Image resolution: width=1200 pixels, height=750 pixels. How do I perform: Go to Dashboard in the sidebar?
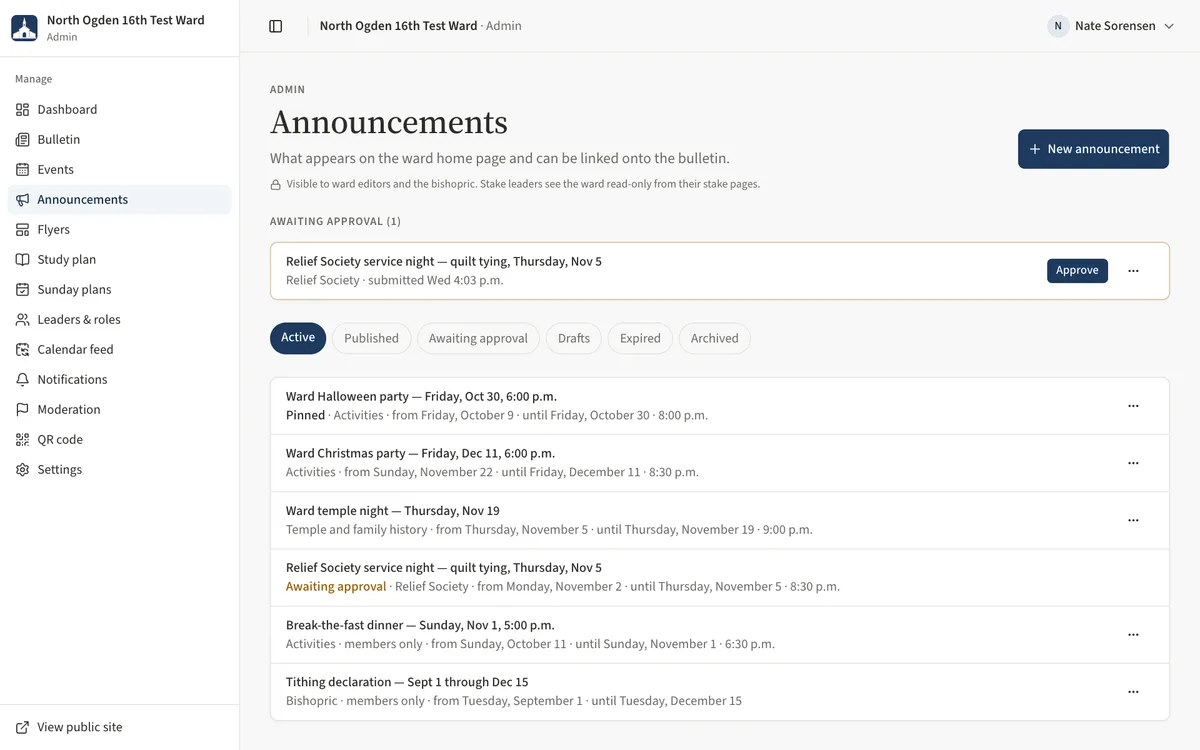[119, 110]
